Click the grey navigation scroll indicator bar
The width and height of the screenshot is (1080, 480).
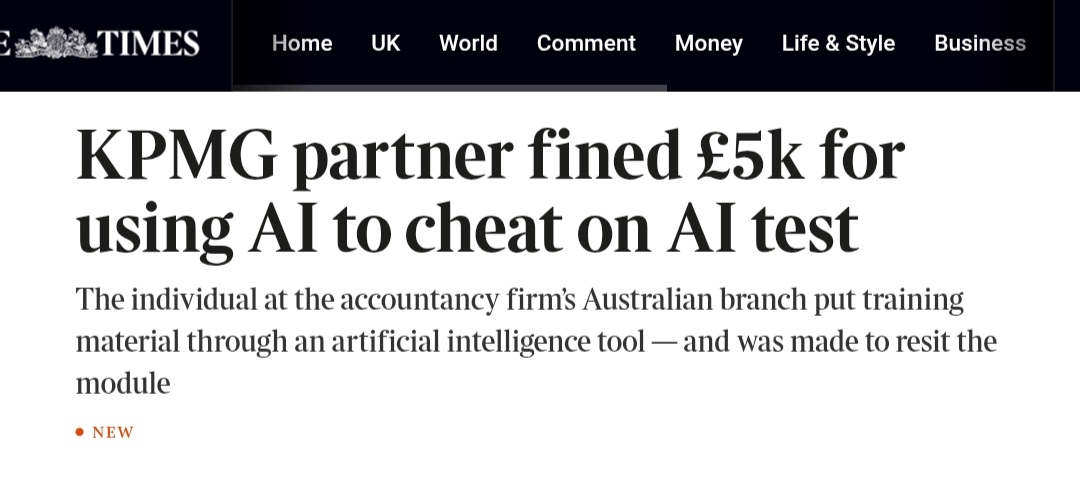[450, 88]
